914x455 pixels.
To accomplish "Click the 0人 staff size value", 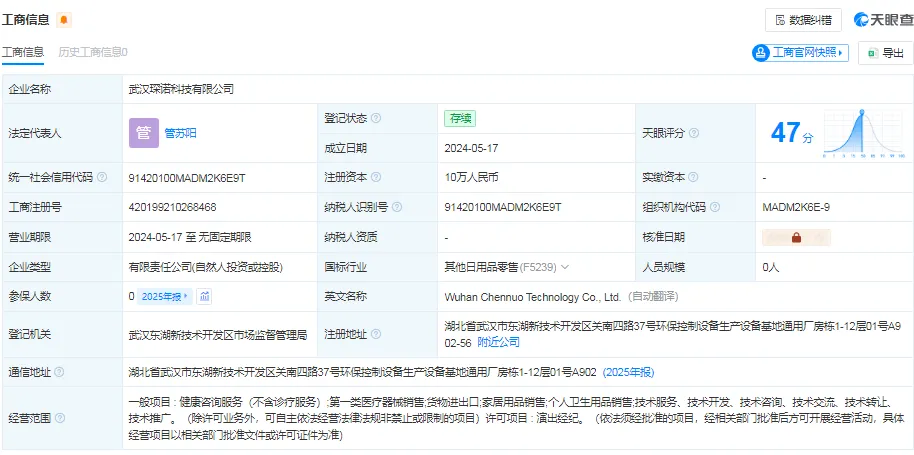I will [771, 267].
